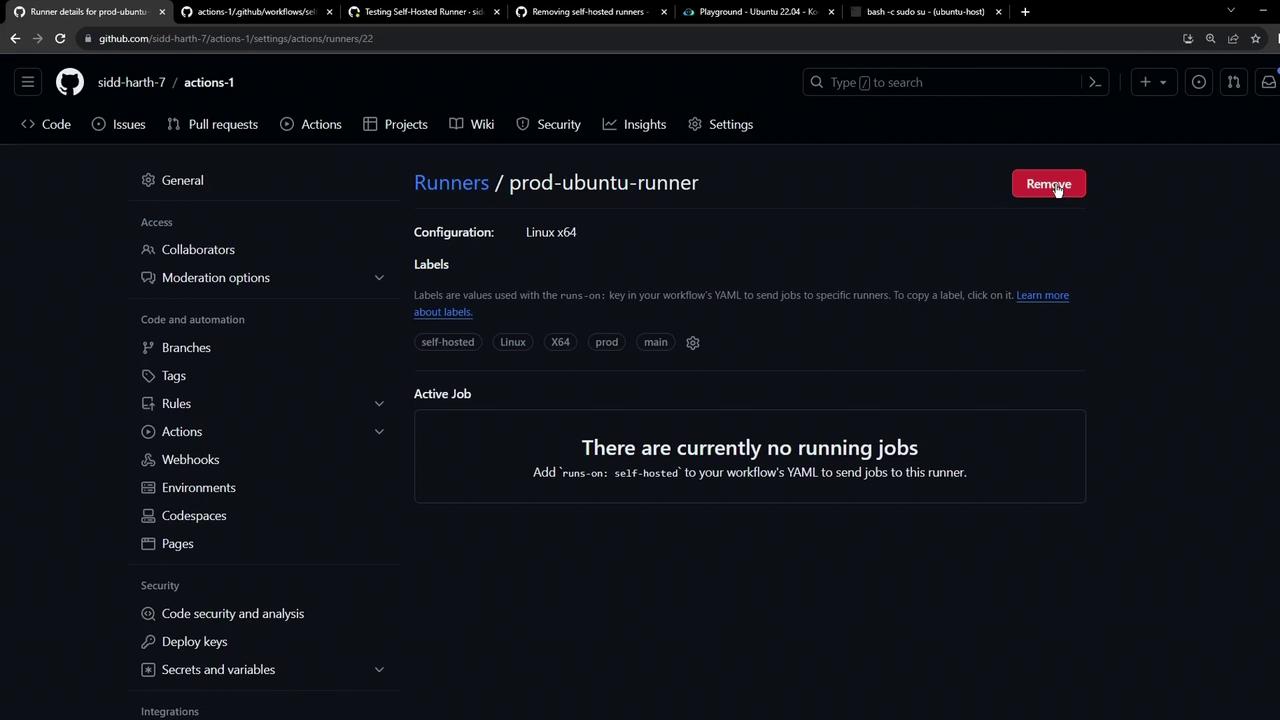Open General settings in sidebar
This screenshot has height=720, width=1280.
click(x=263, y=180)
